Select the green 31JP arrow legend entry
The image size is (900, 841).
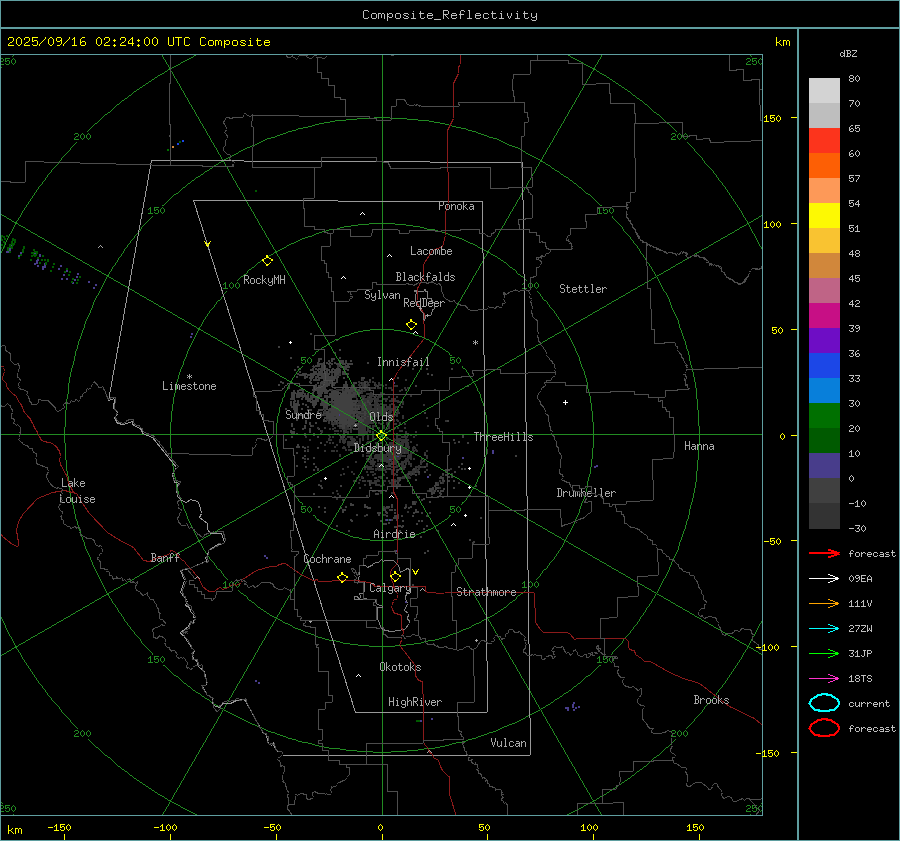click(824, 653)
